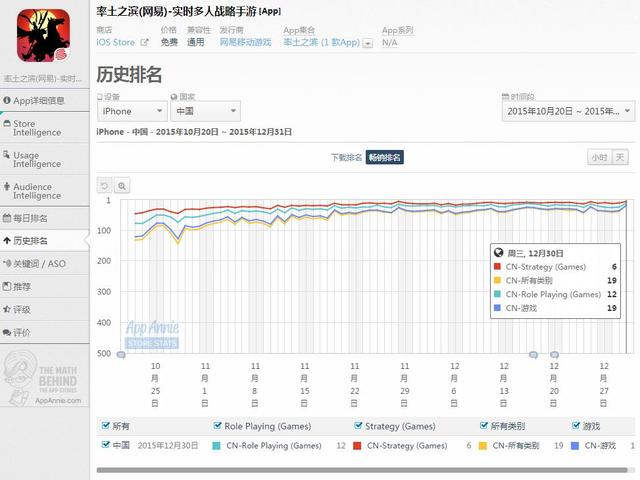Click the 历史排名 page heading
The width and height of the screenshot is (640, 480).
[x=129, y=75]
